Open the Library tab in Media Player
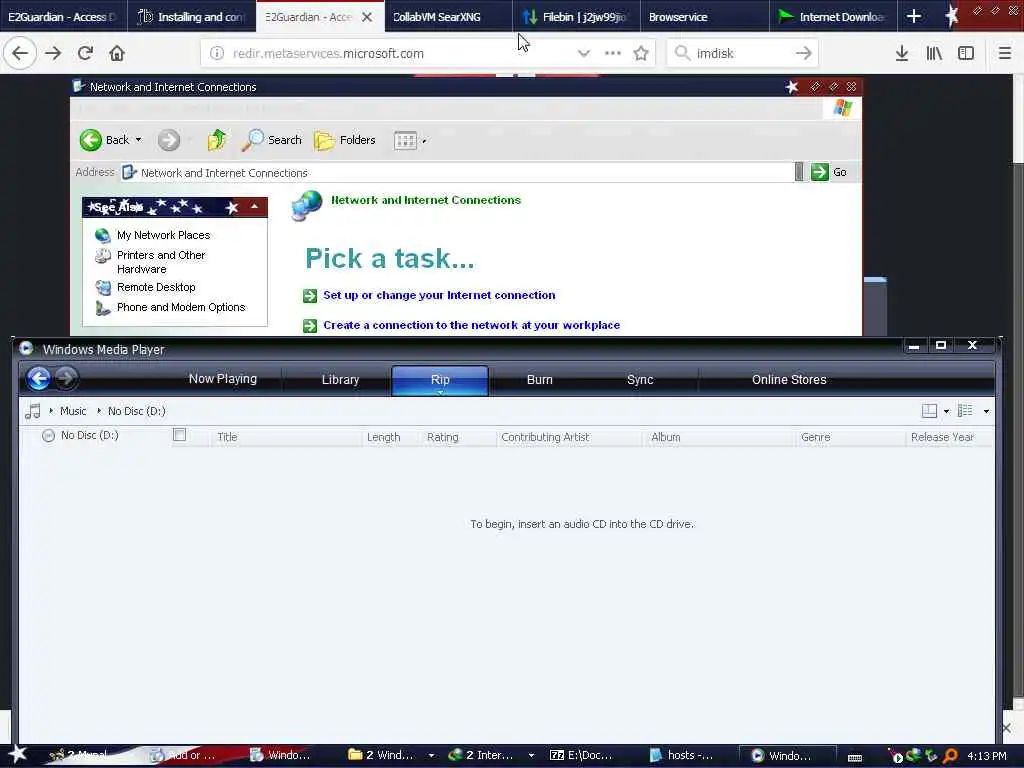Image resolution: width=1024 pixels, height=768 pixels. 340,379
